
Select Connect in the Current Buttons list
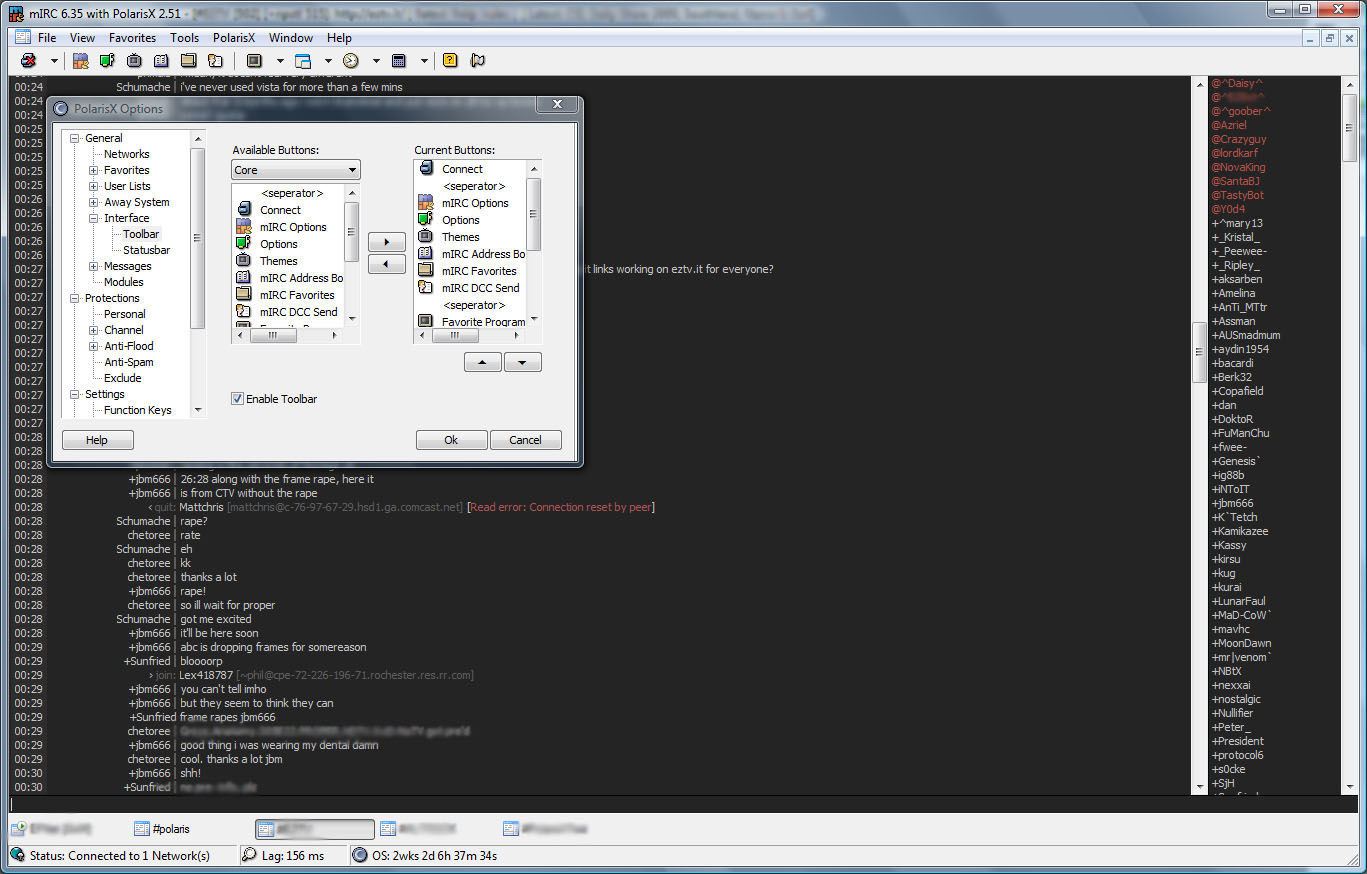coord(462,169)
